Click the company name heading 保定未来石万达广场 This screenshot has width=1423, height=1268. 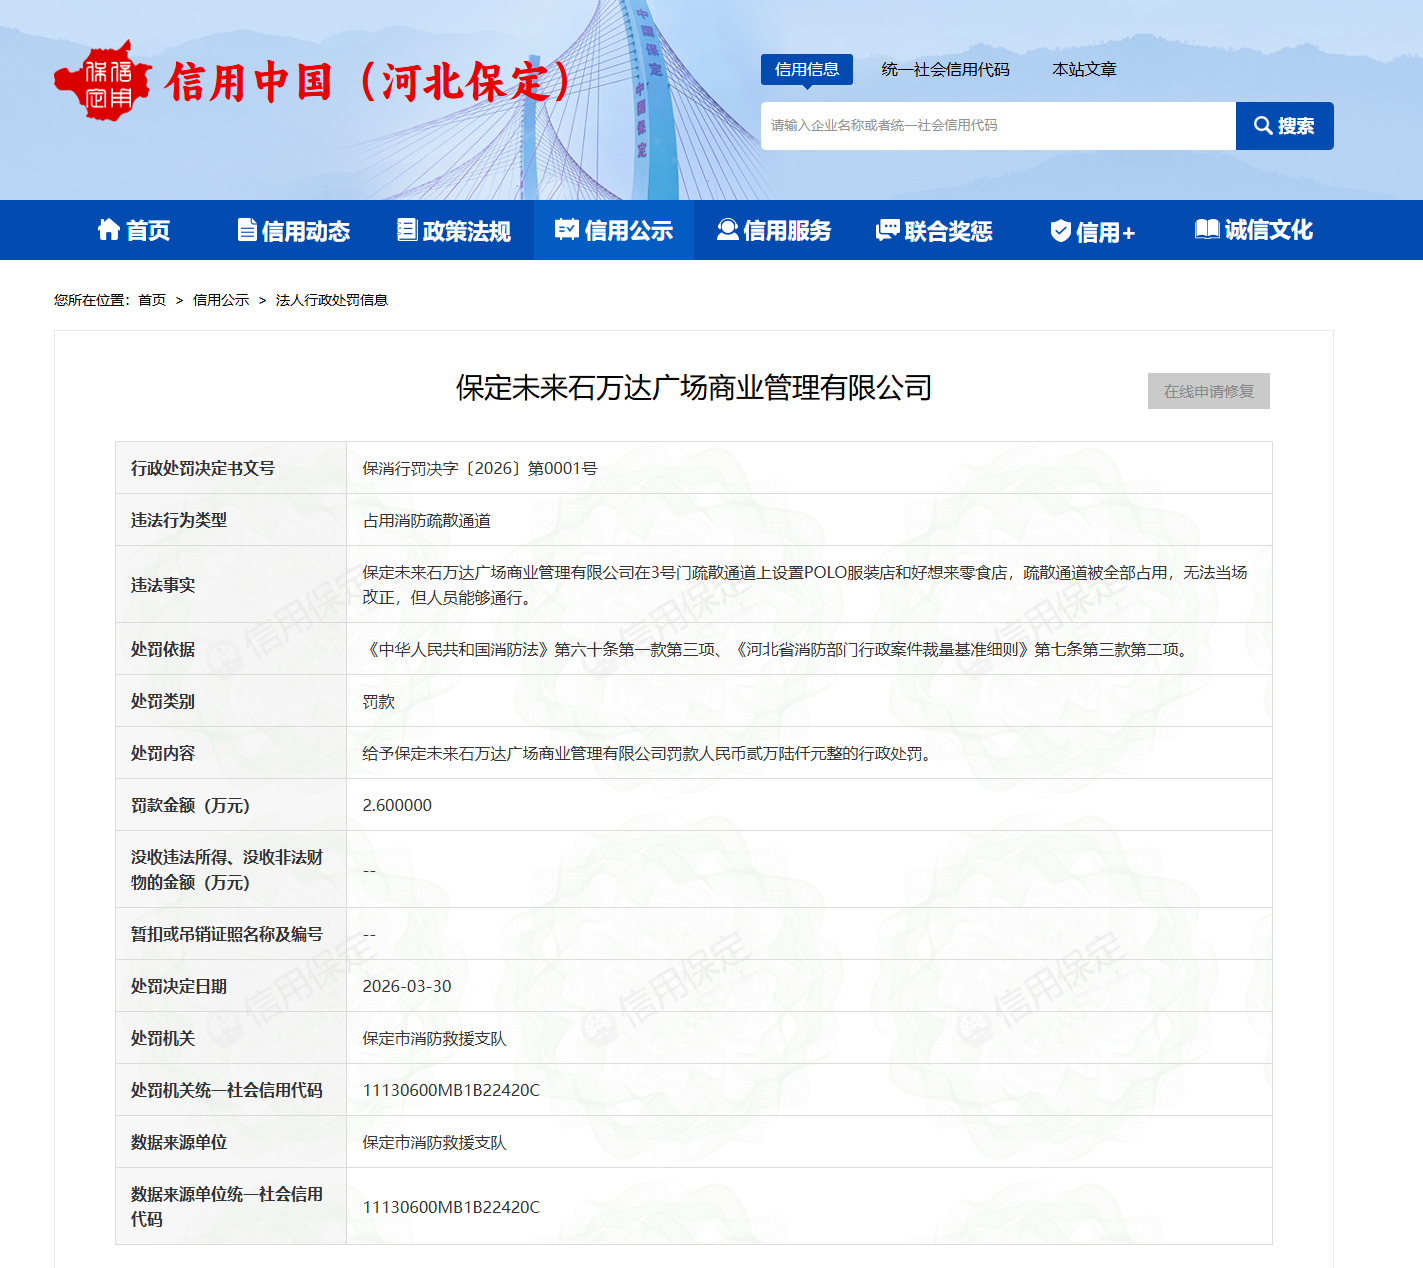[694, 388]
